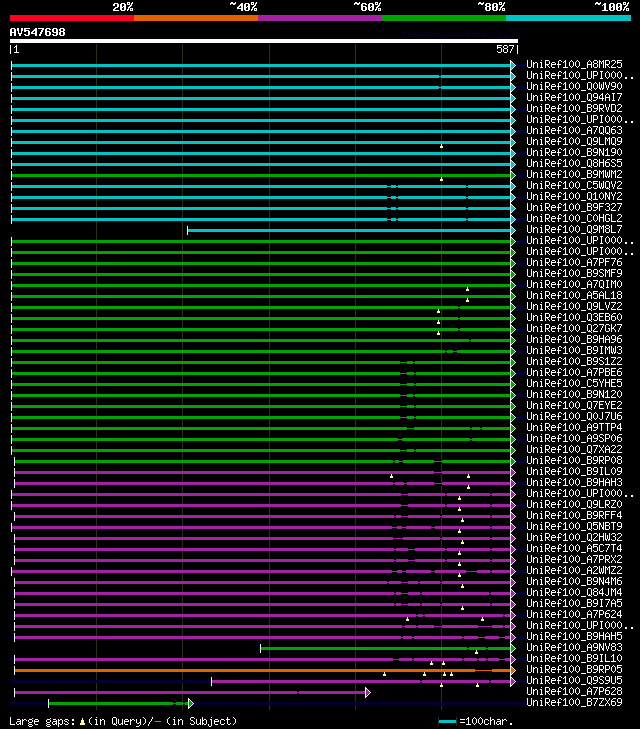Click the UniRef100_Q9M8L7 label
Viewport: 640px width, 729px height.
(574, 230)
